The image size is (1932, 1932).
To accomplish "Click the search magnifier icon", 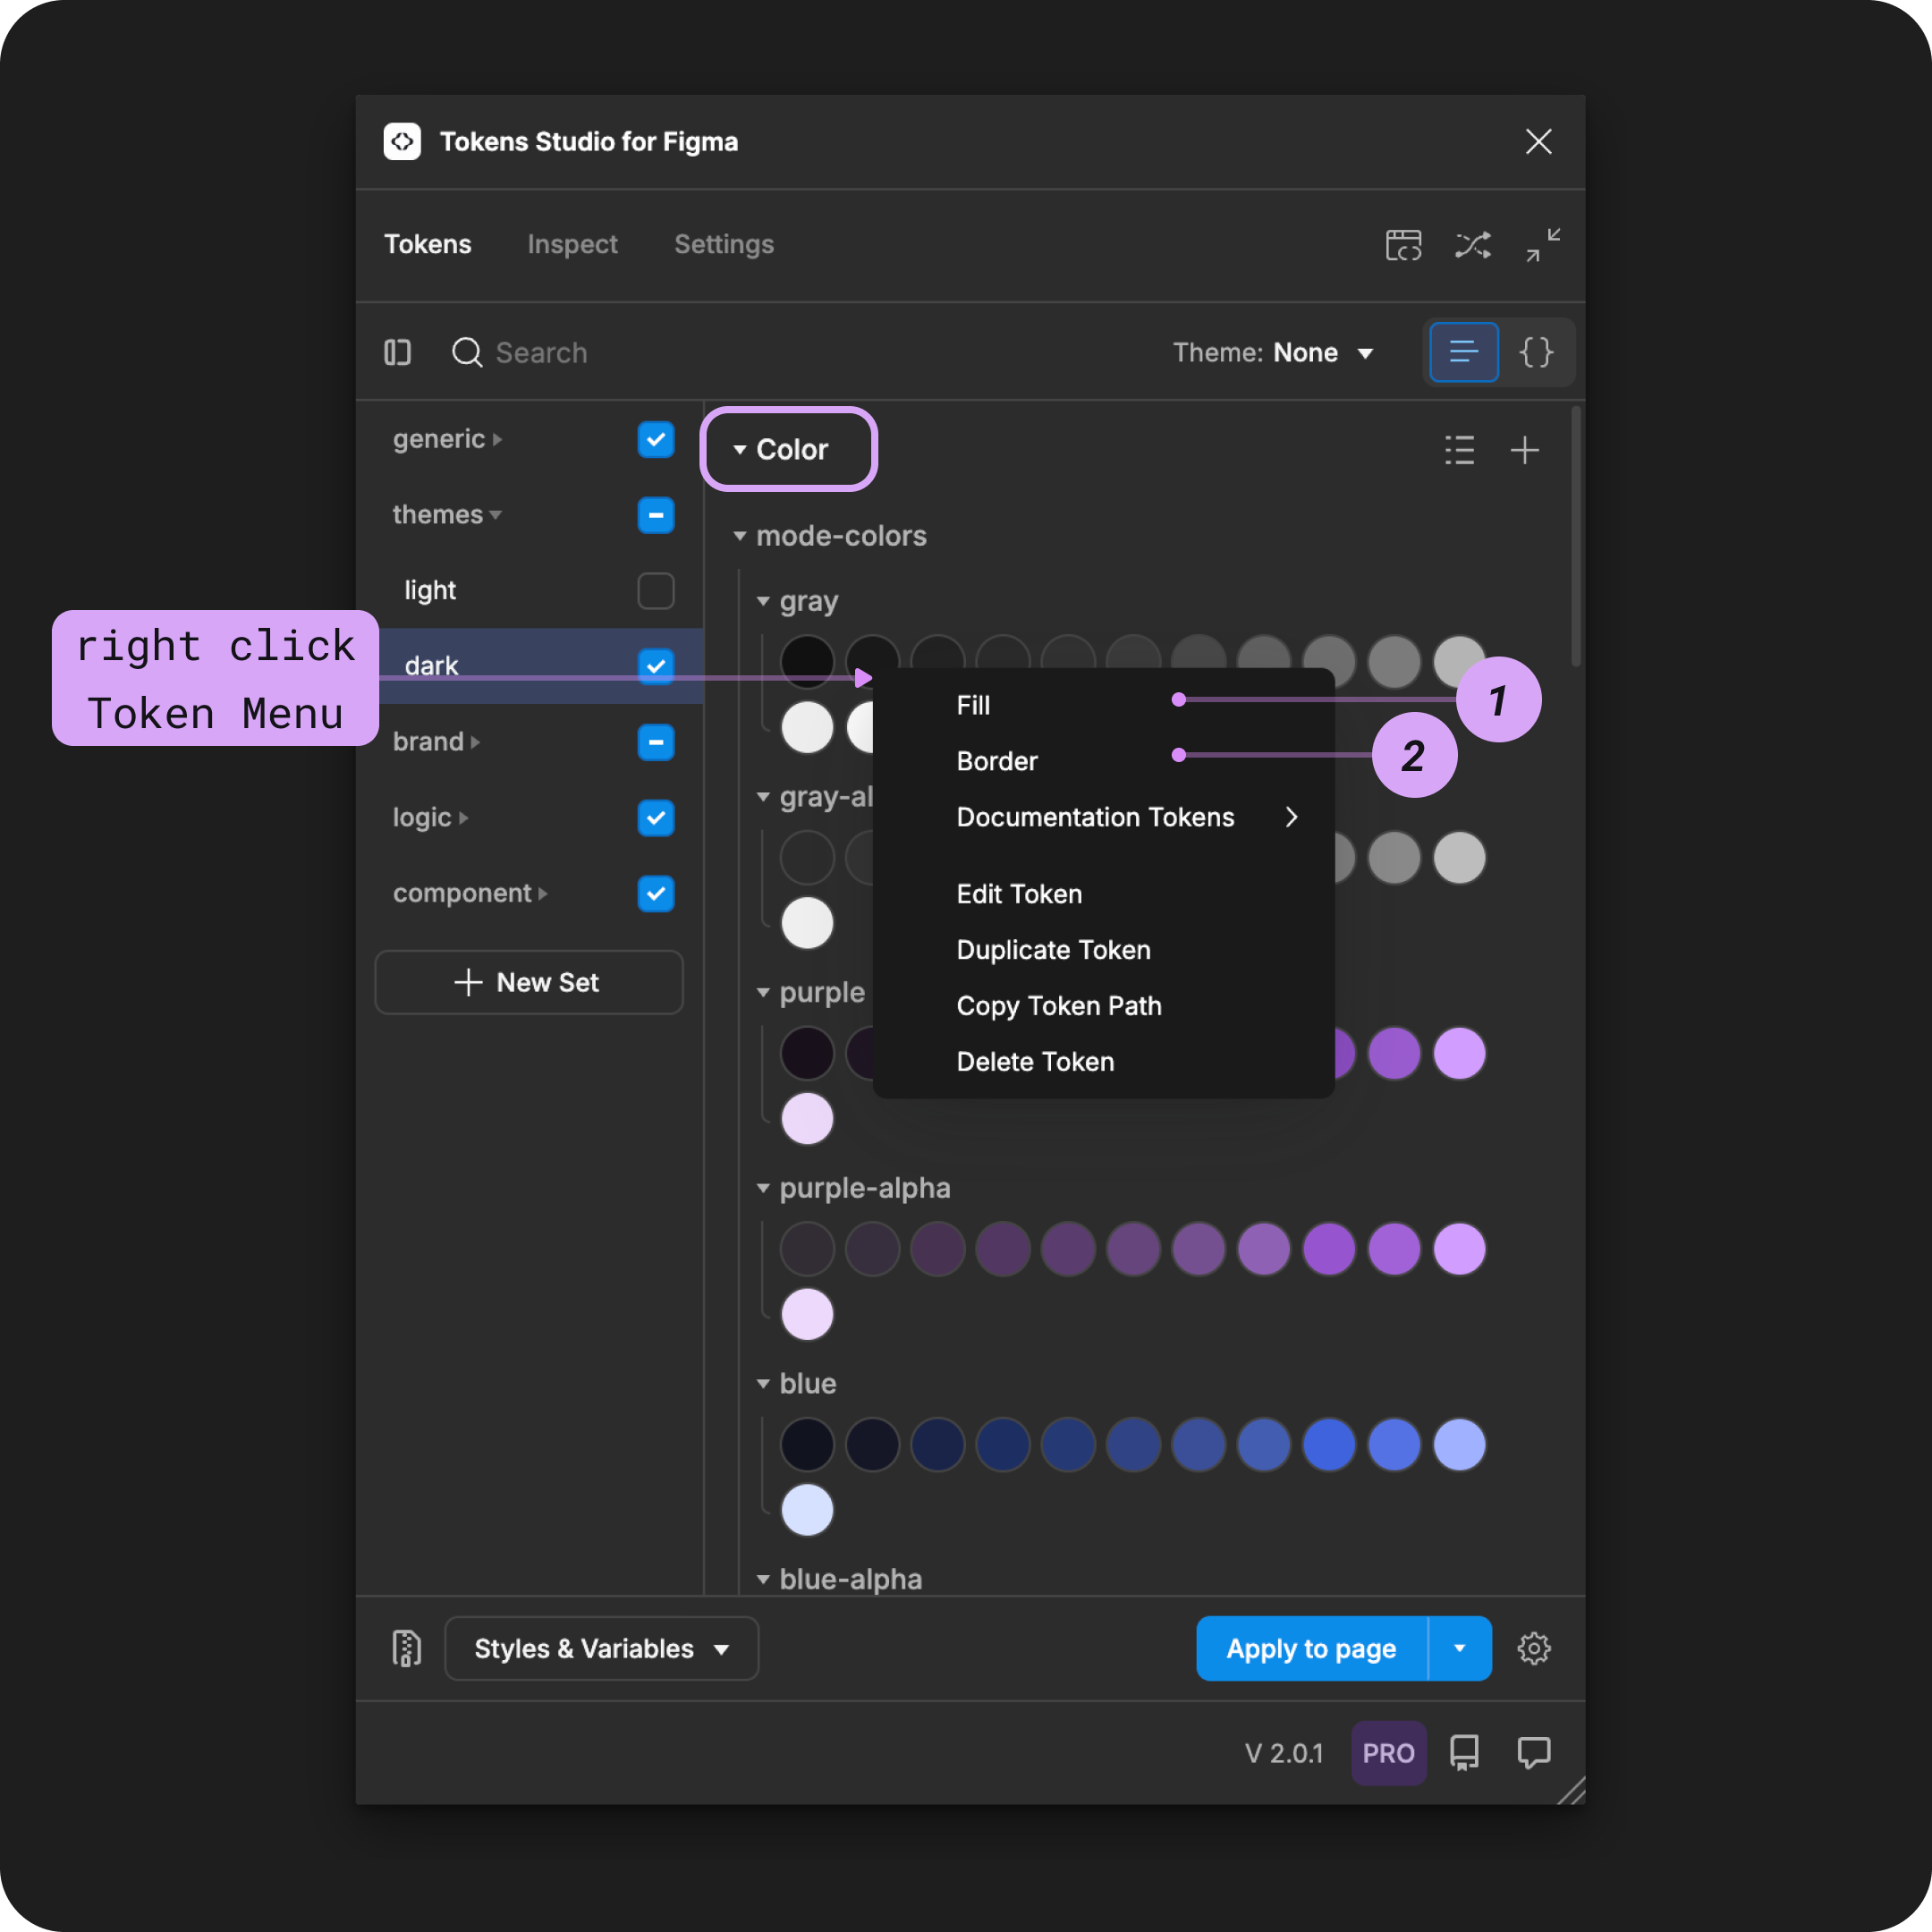I will tap(467, 352).
